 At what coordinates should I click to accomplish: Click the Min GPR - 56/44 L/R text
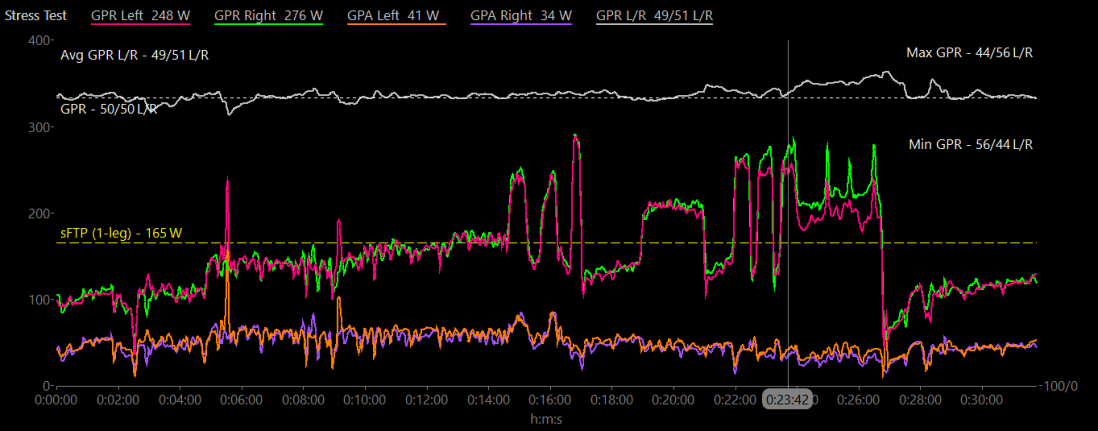point(971,144)
